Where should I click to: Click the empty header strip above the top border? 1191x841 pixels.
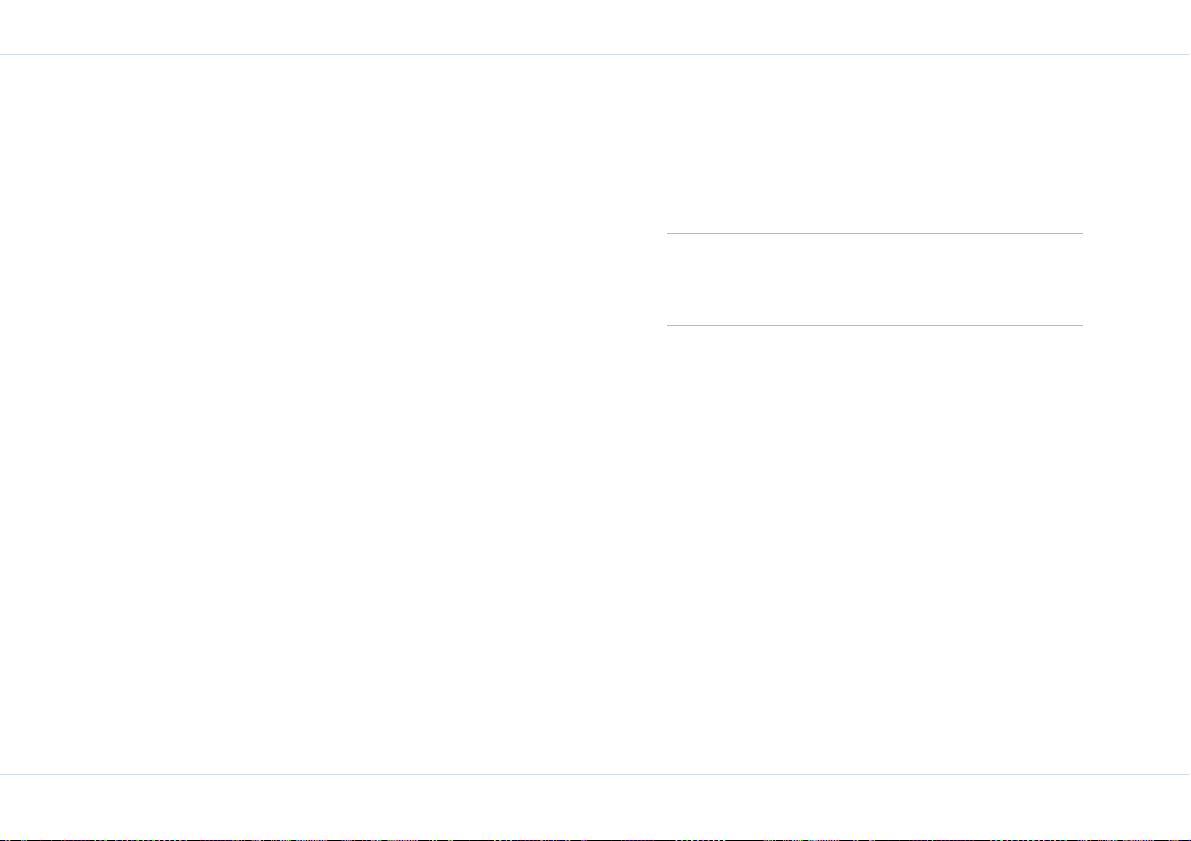596,27
